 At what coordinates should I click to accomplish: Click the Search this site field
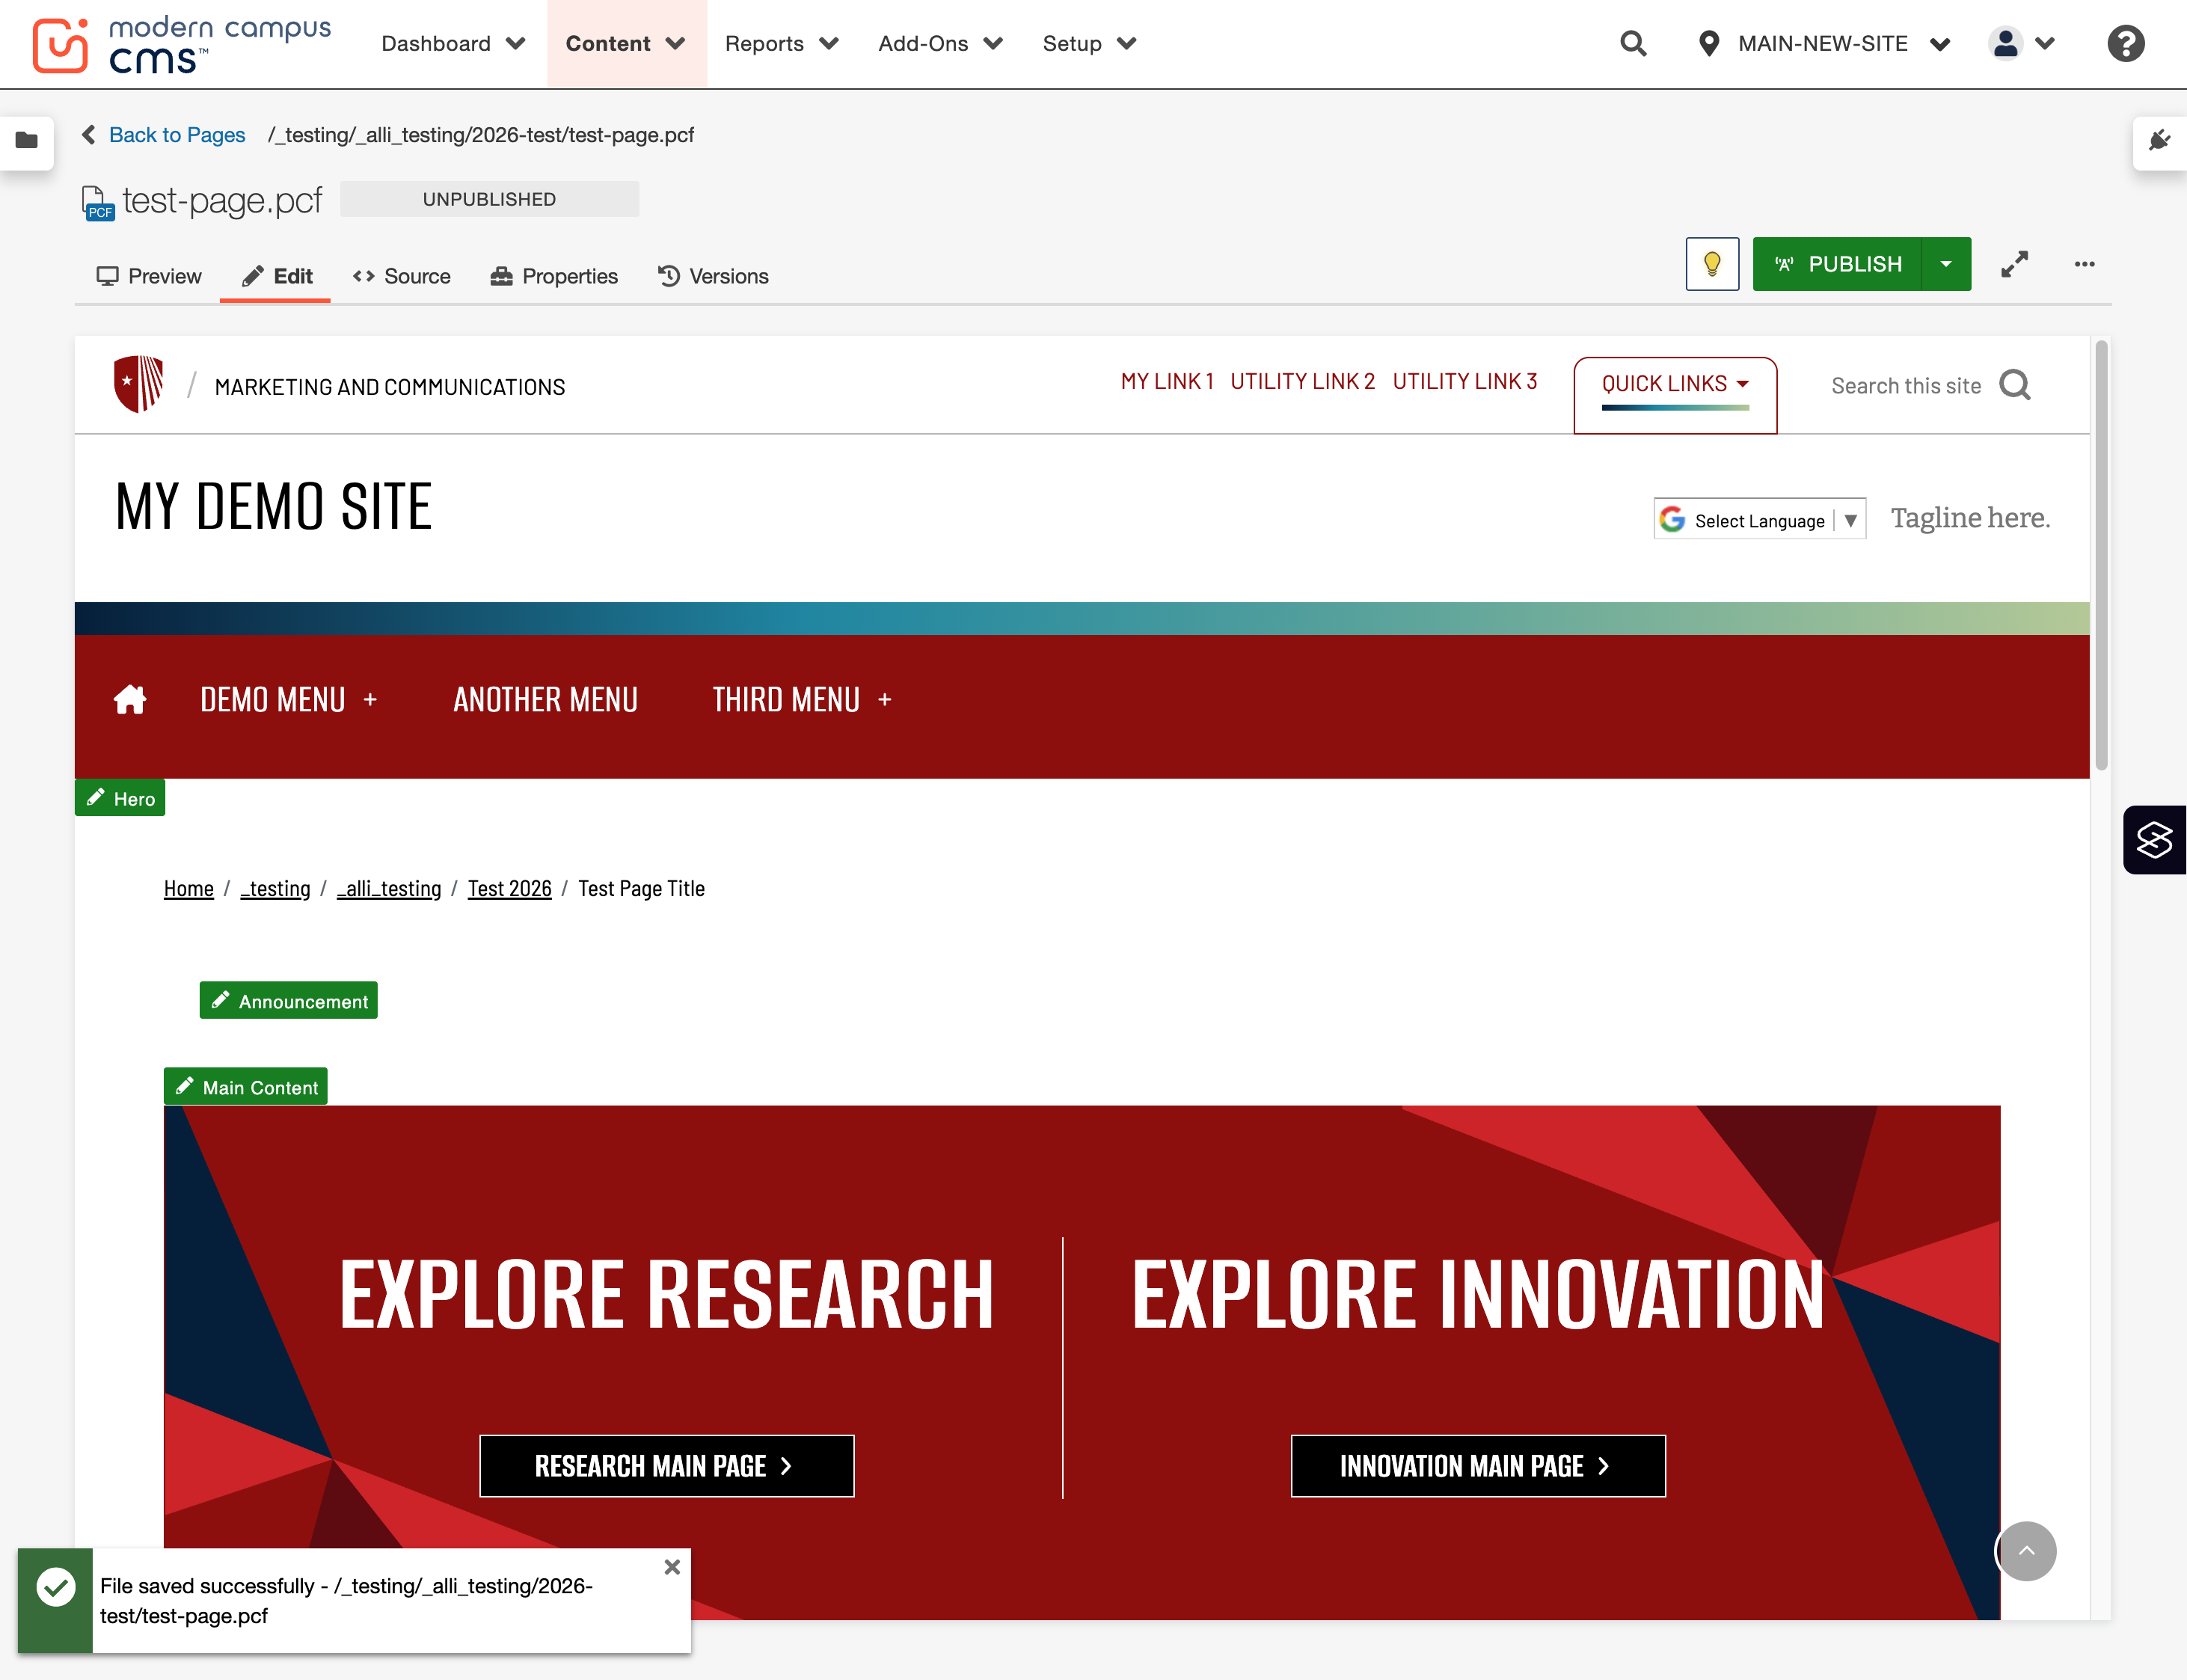pos(1906,386)
